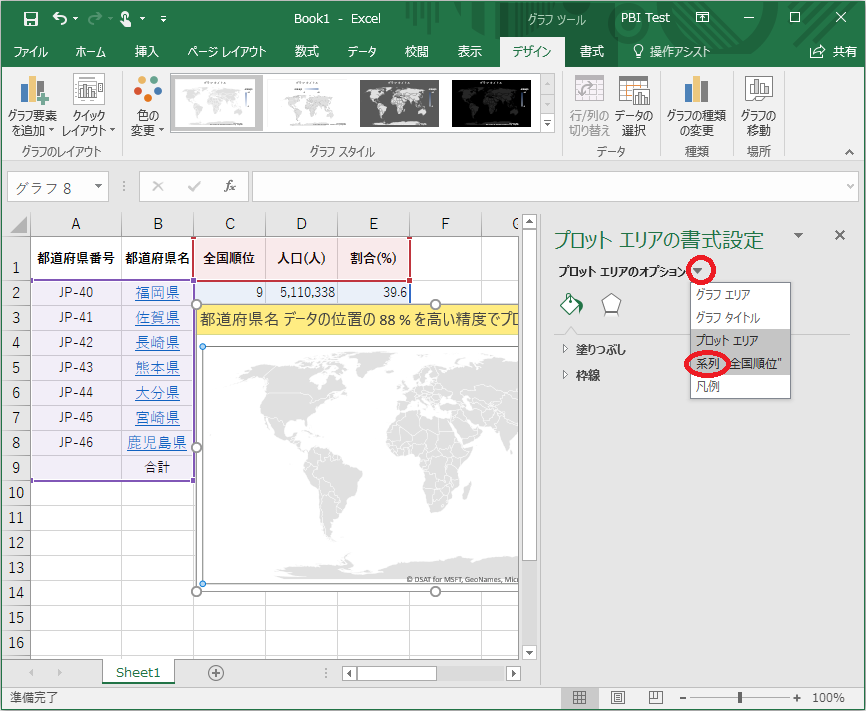This screenshot has width=866, height=711.
Task: Select the black map chart style
Action: pyautogui.click(x=491, y=103)
